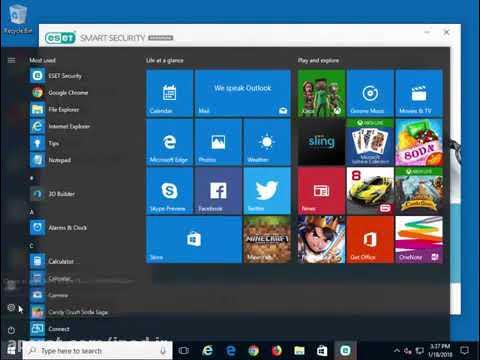Image resolution: width=480 pixels, height=360 pixels.
Task: Expand the Start menu hamburger button
Action: [x=11, y=60]
